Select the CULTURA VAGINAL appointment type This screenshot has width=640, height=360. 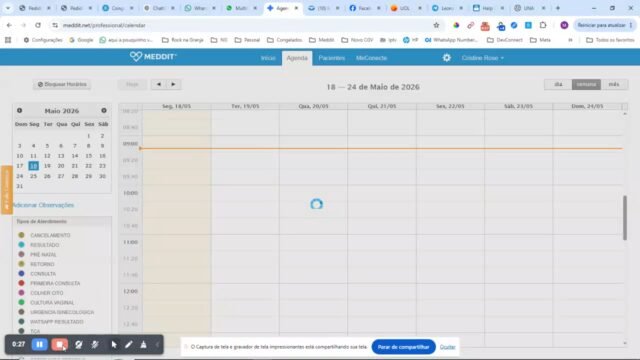(52, 302)
